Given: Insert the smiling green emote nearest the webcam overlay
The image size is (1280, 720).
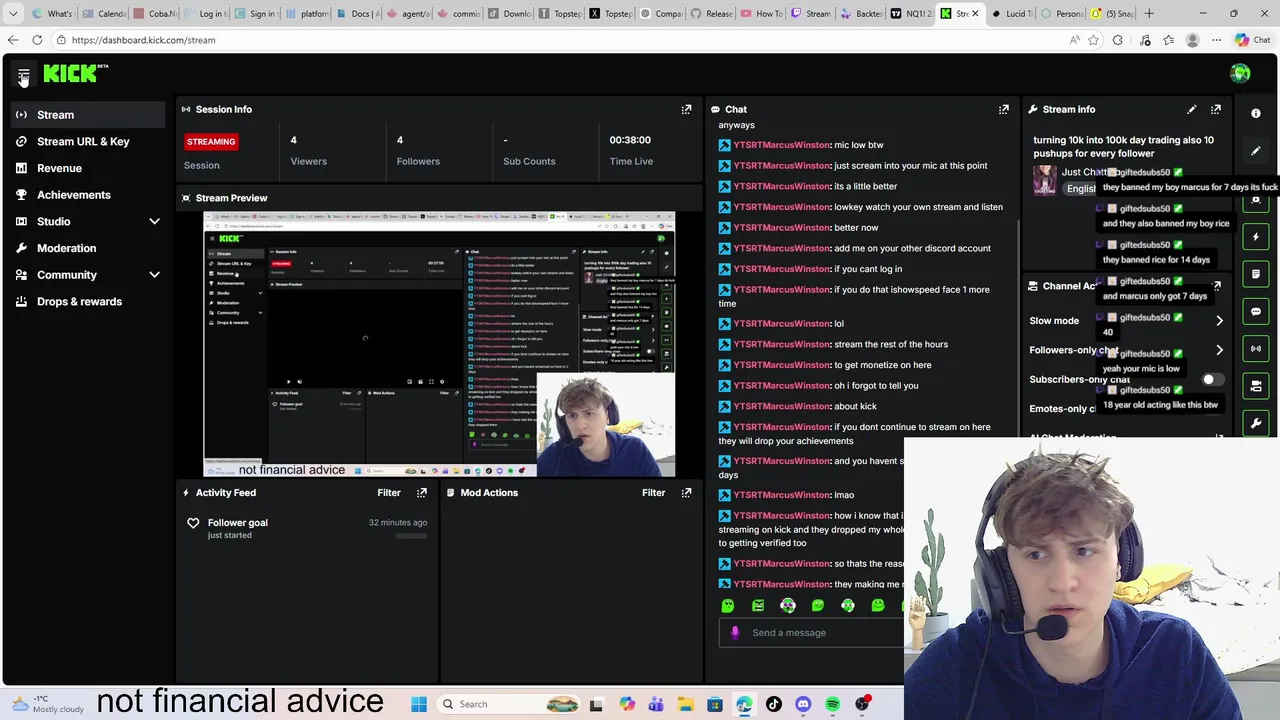Looking at the screenshot, I should (878, 605).
